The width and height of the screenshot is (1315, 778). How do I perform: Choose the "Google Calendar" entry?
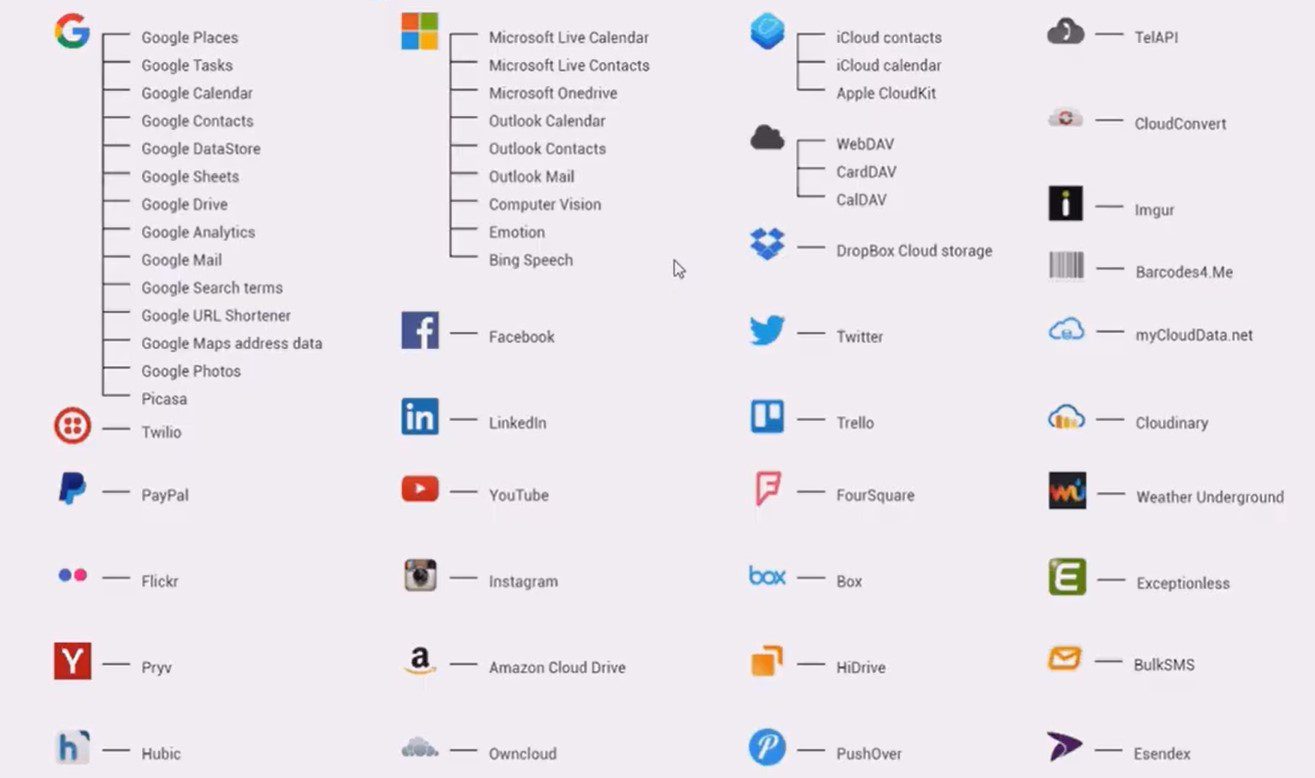point(197,93)
